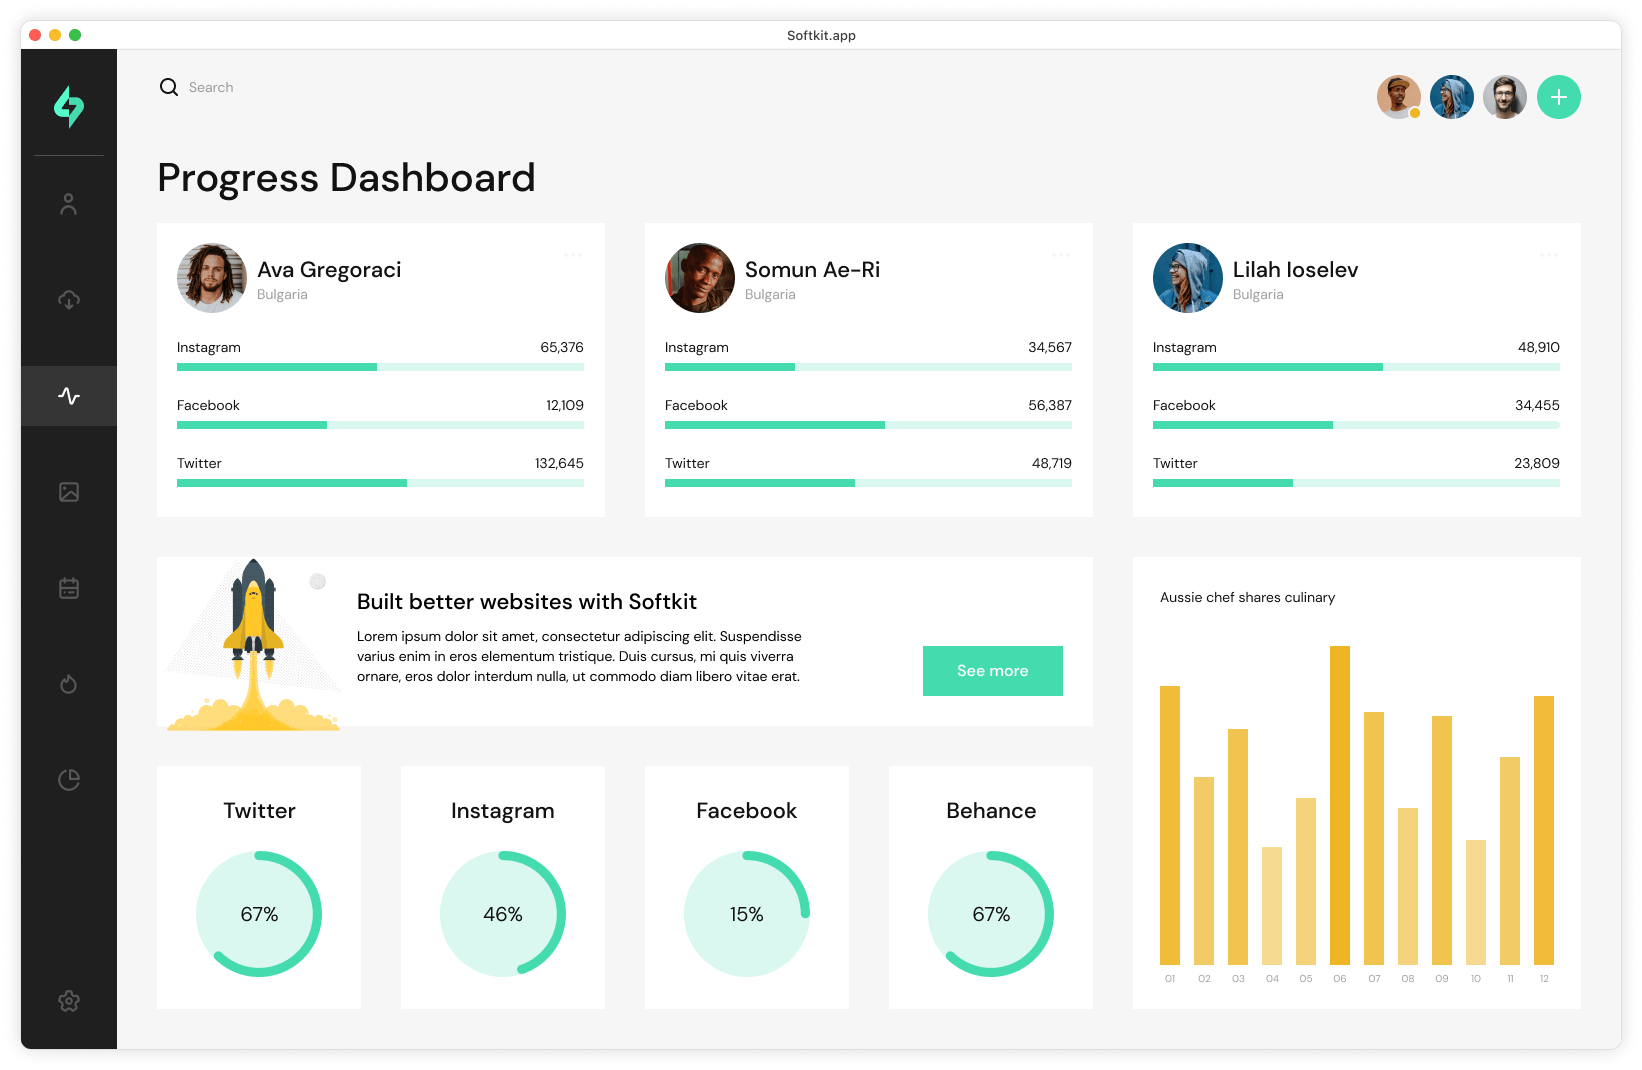
Task: Open the image gallery section from sidebar
Action: [68, 492]
